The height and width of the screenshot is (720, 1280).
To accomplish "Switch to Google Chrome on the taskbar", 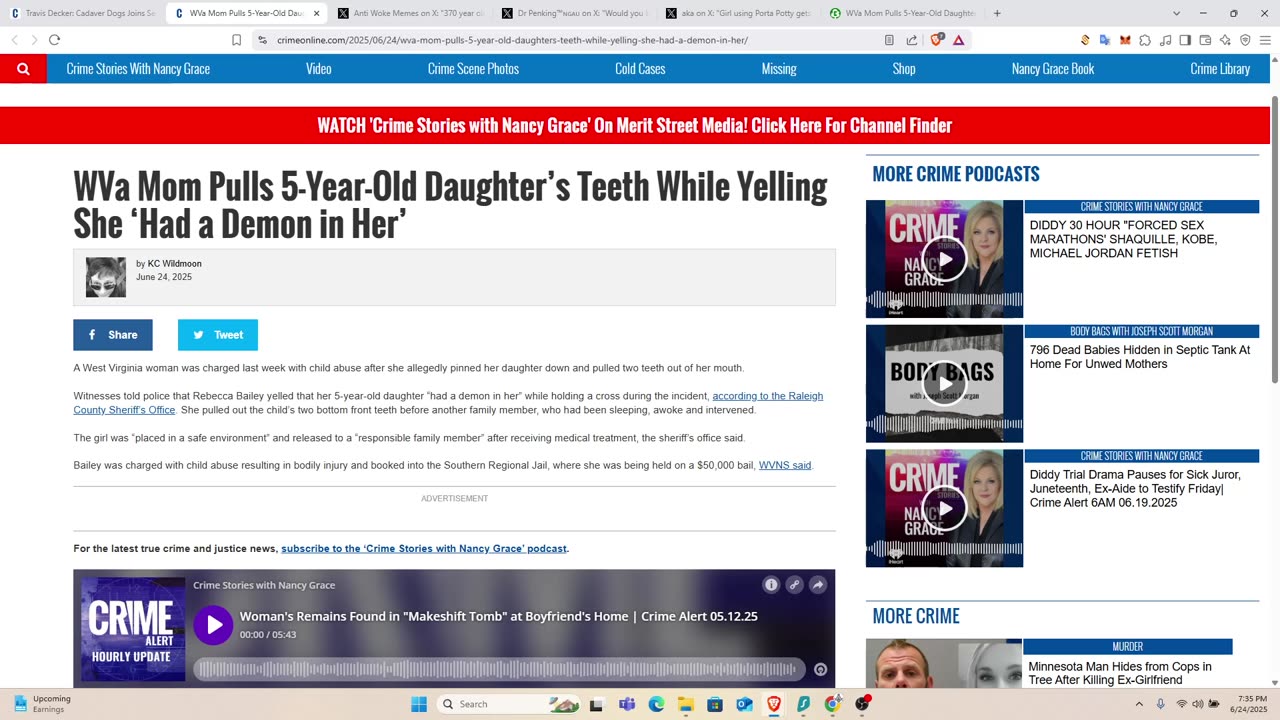I will [832, 704].
